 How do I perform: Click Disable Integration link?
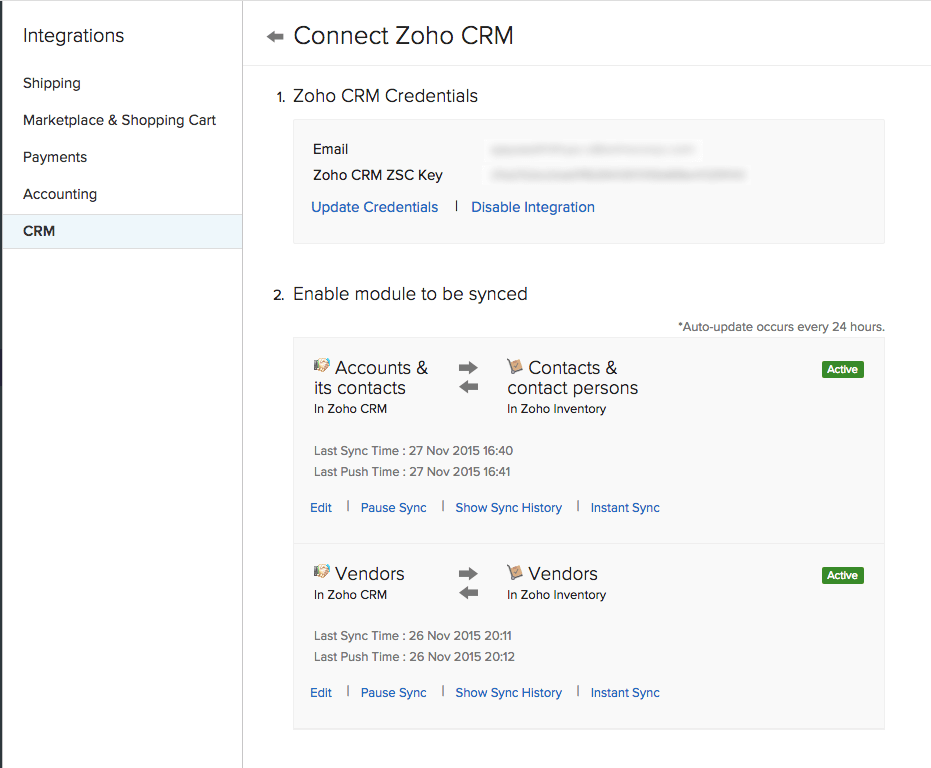click(x=533, y=207)
